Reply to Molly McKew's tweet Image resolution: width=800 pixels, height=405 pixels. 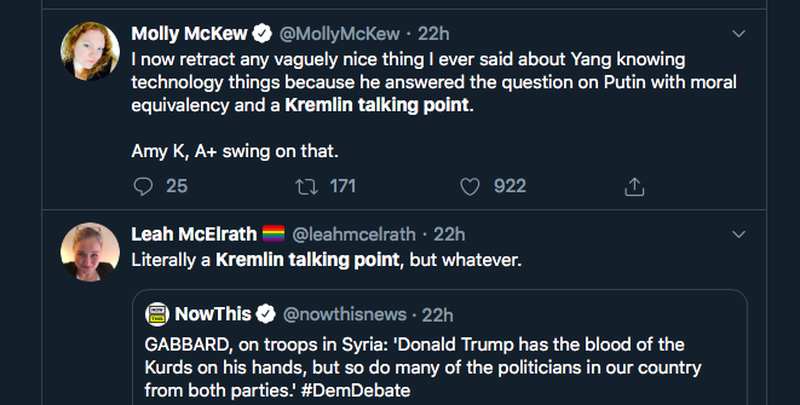tap(143, 186)
